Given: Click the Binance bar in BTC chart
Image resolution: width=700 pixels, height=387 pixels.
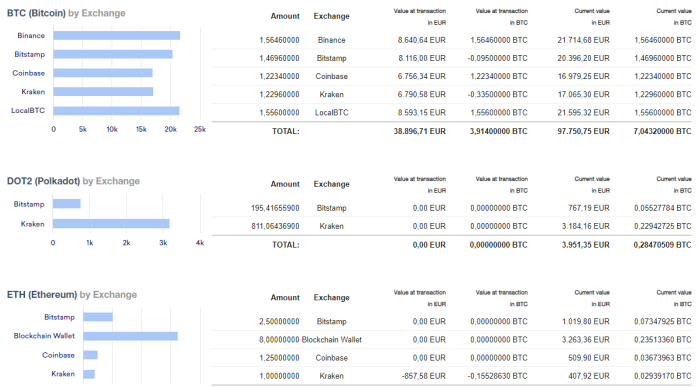Looking at the screenshot, I should [117, 36].
